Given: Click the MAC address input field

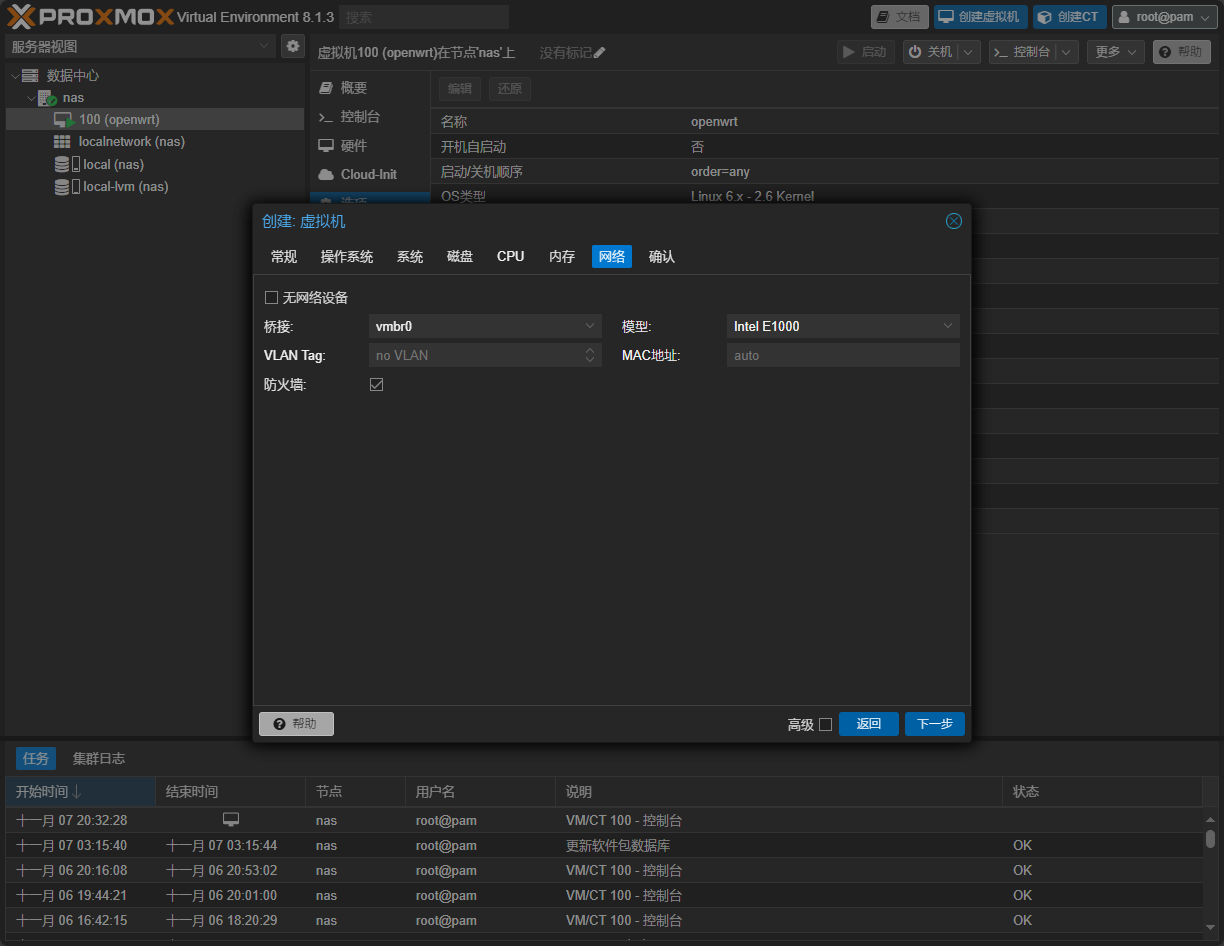Looking at the screenshot, I should click(x=842, y=356).
